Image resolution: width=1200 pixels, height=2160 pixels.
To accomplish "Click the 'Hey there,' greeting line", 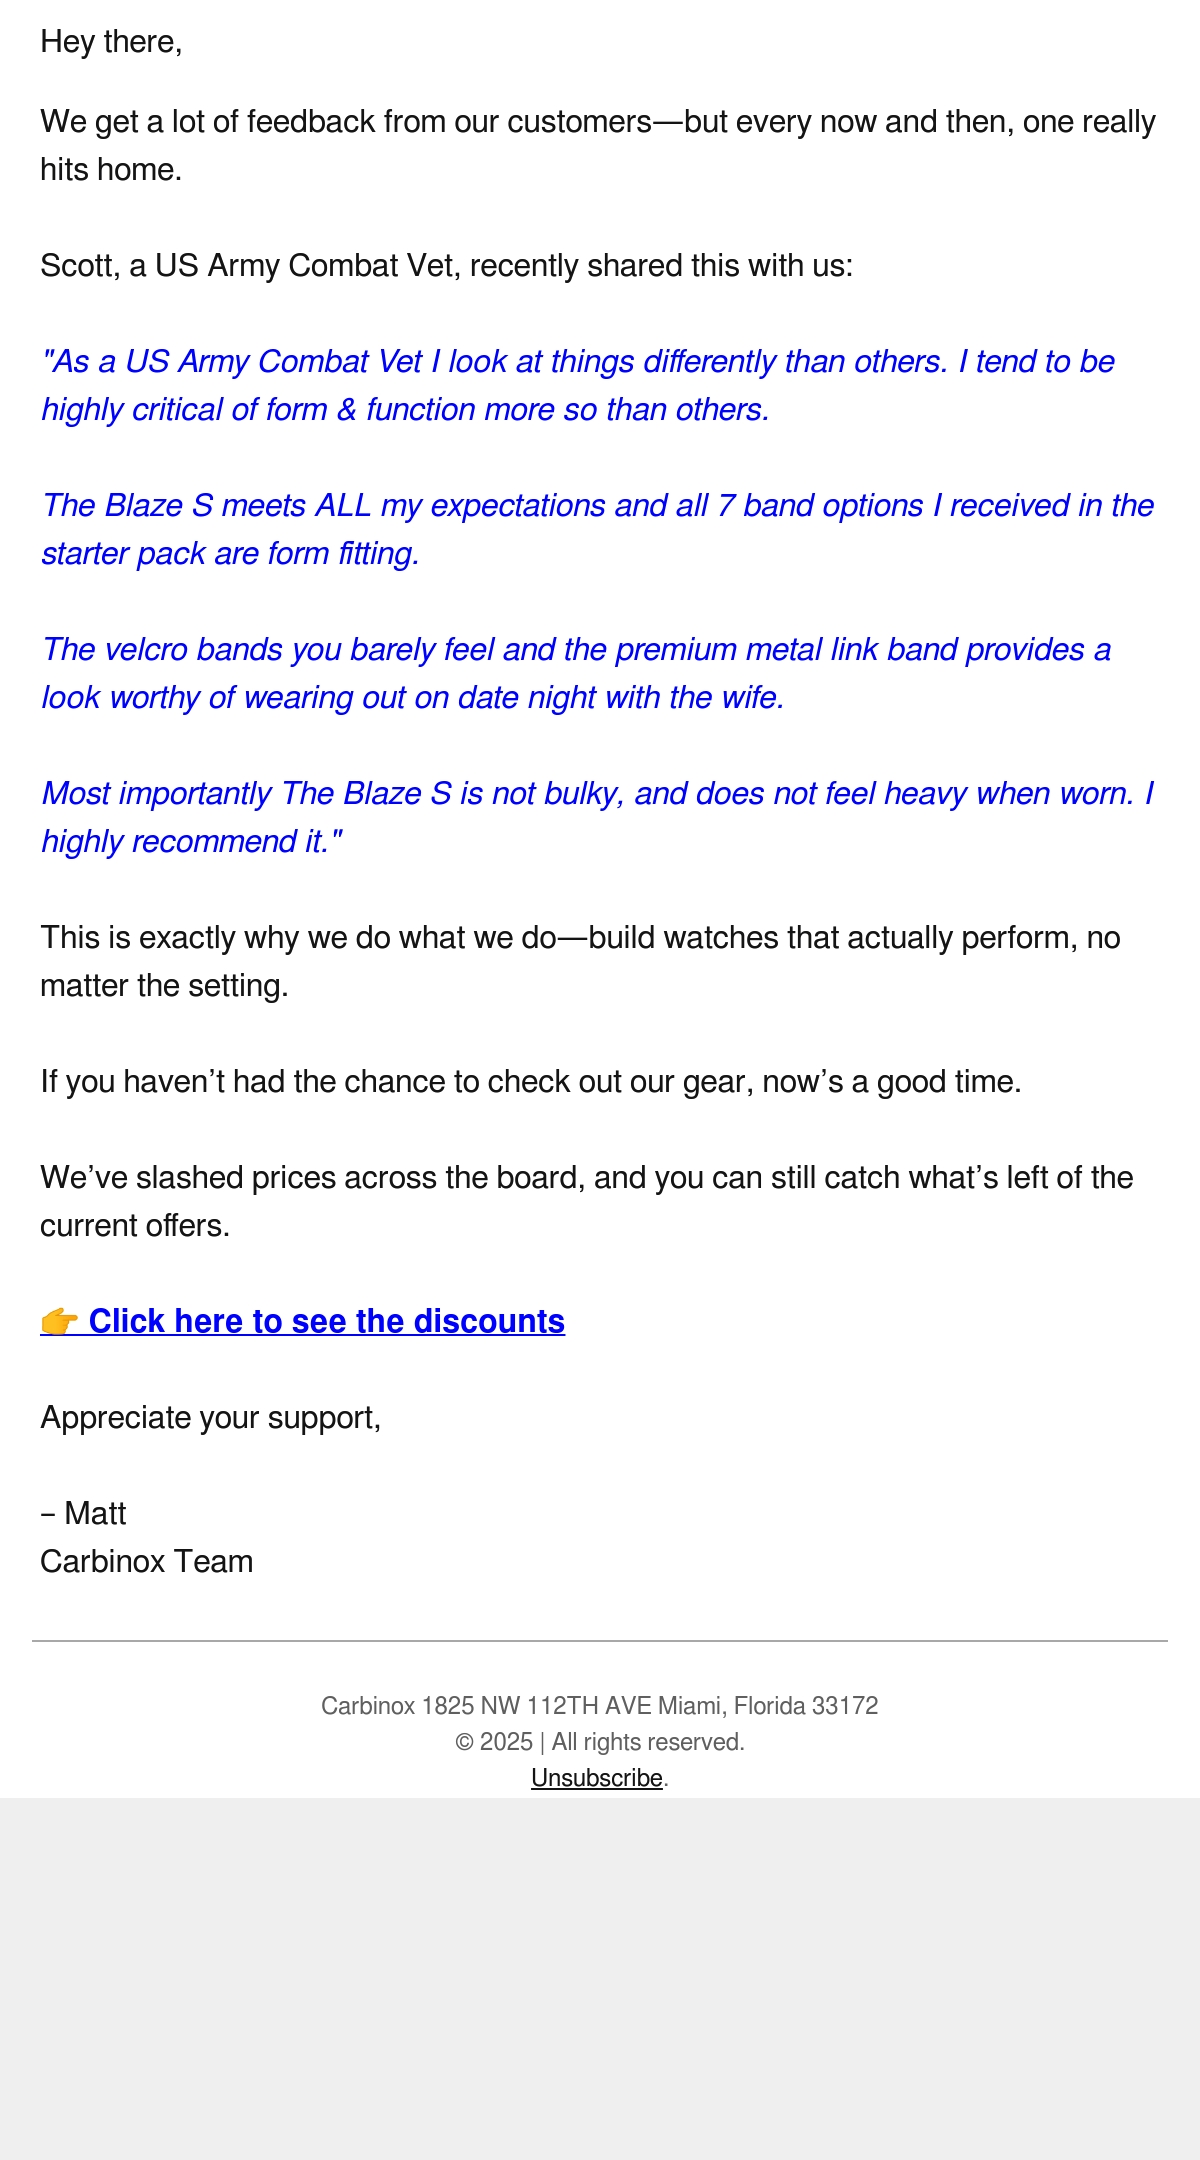I will click(111, 42).
